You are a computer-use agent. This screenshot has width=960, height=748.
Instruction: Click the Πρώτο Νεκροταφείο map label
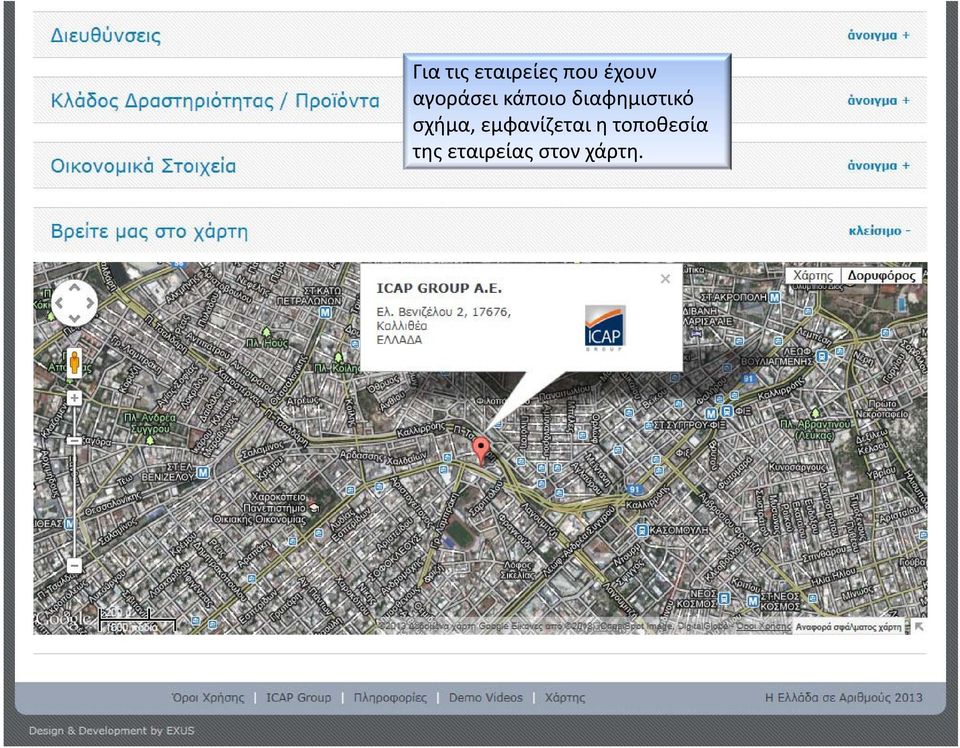(x=882, y=409)
